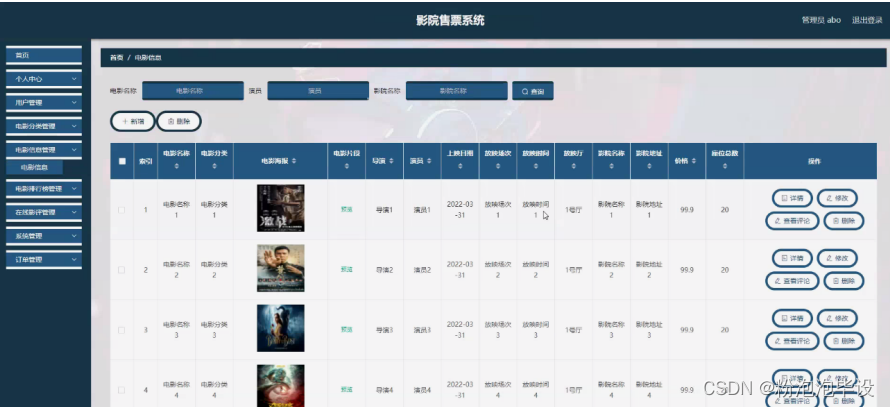
Task: Focus the 电影名称 search input
Action: tap(193, 91)
